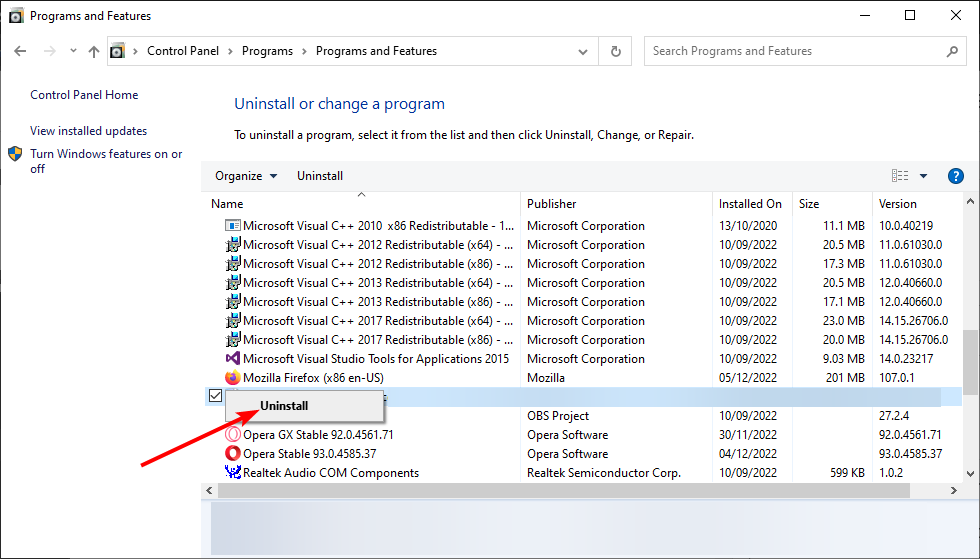The width and height of the screenshot is (980, 559).
Task: Expand the address bar history dropdown
Action: click(582, 52)
